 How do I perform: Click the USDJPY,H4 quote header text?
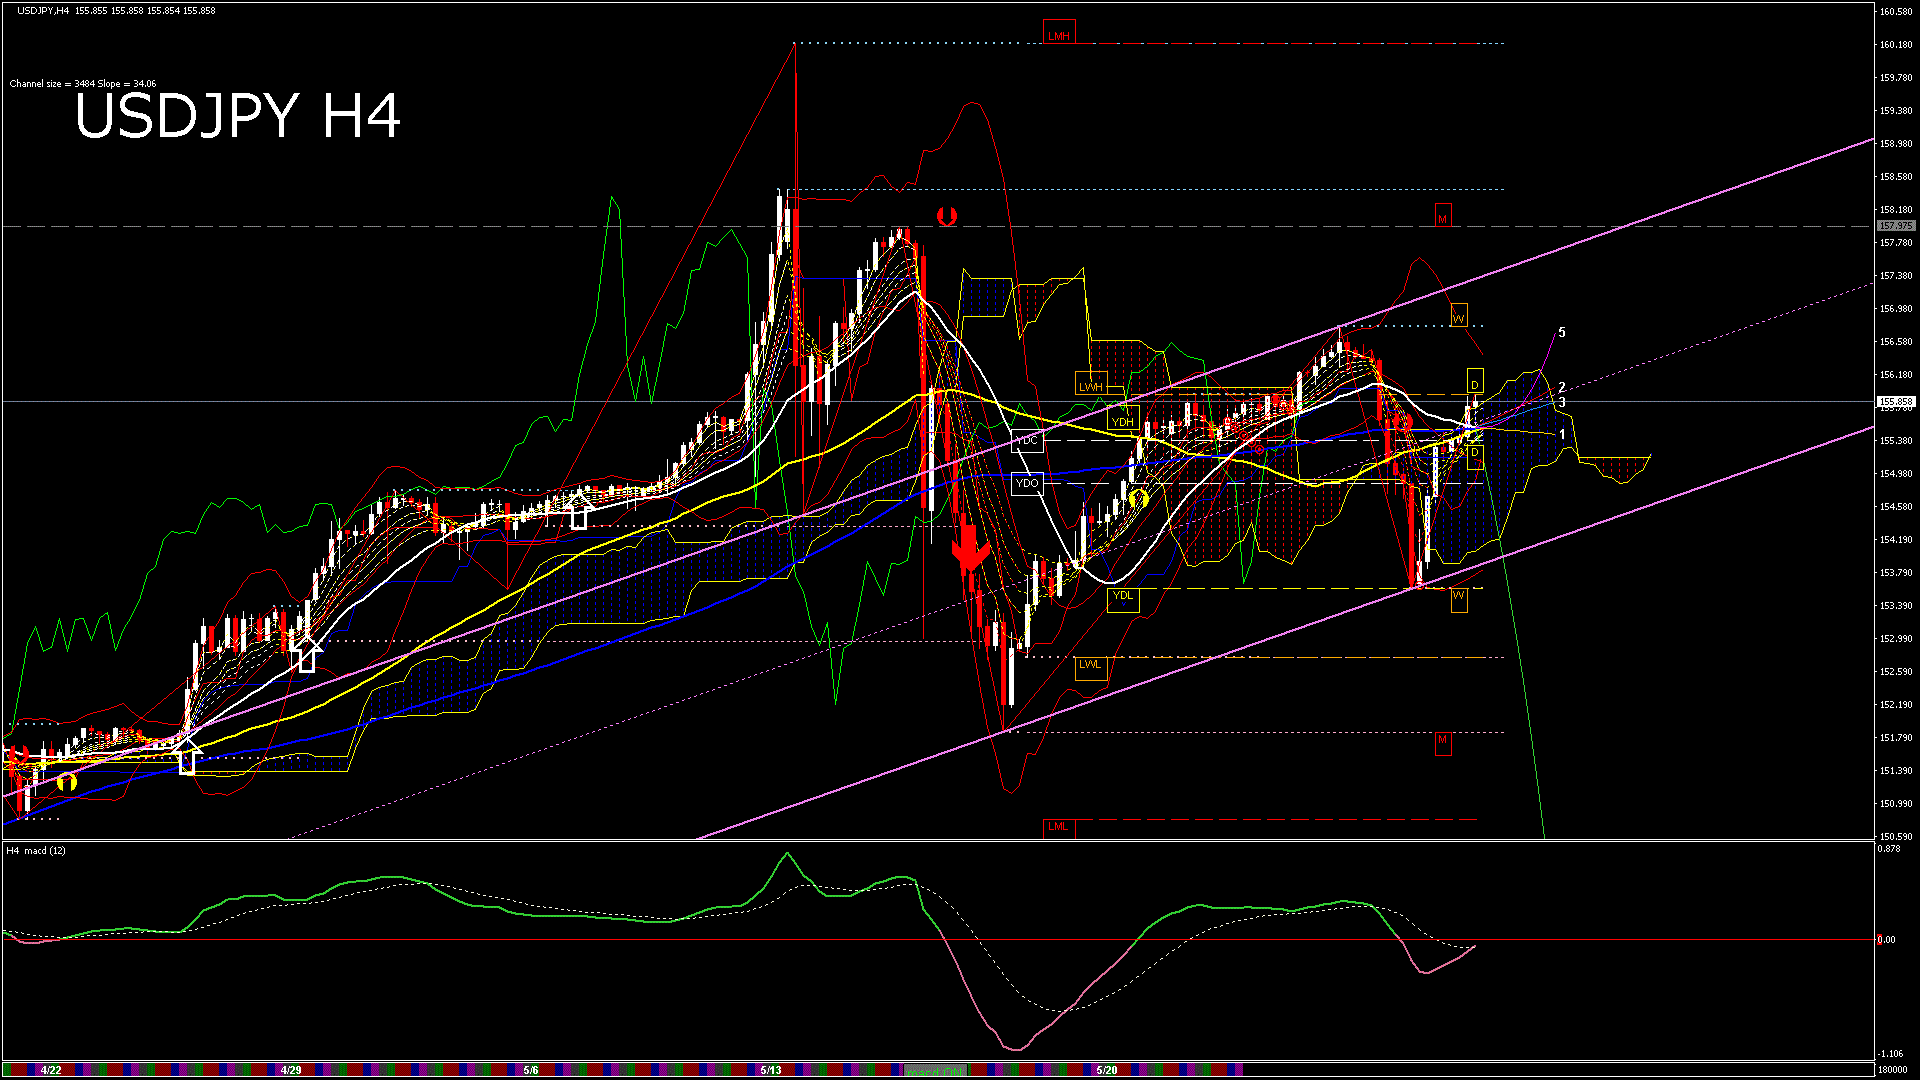(x=115, y=11)
